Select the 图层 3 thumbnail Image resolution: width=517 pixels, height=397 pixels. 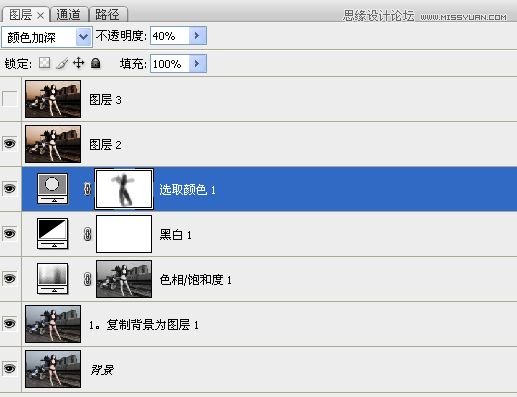53,99
